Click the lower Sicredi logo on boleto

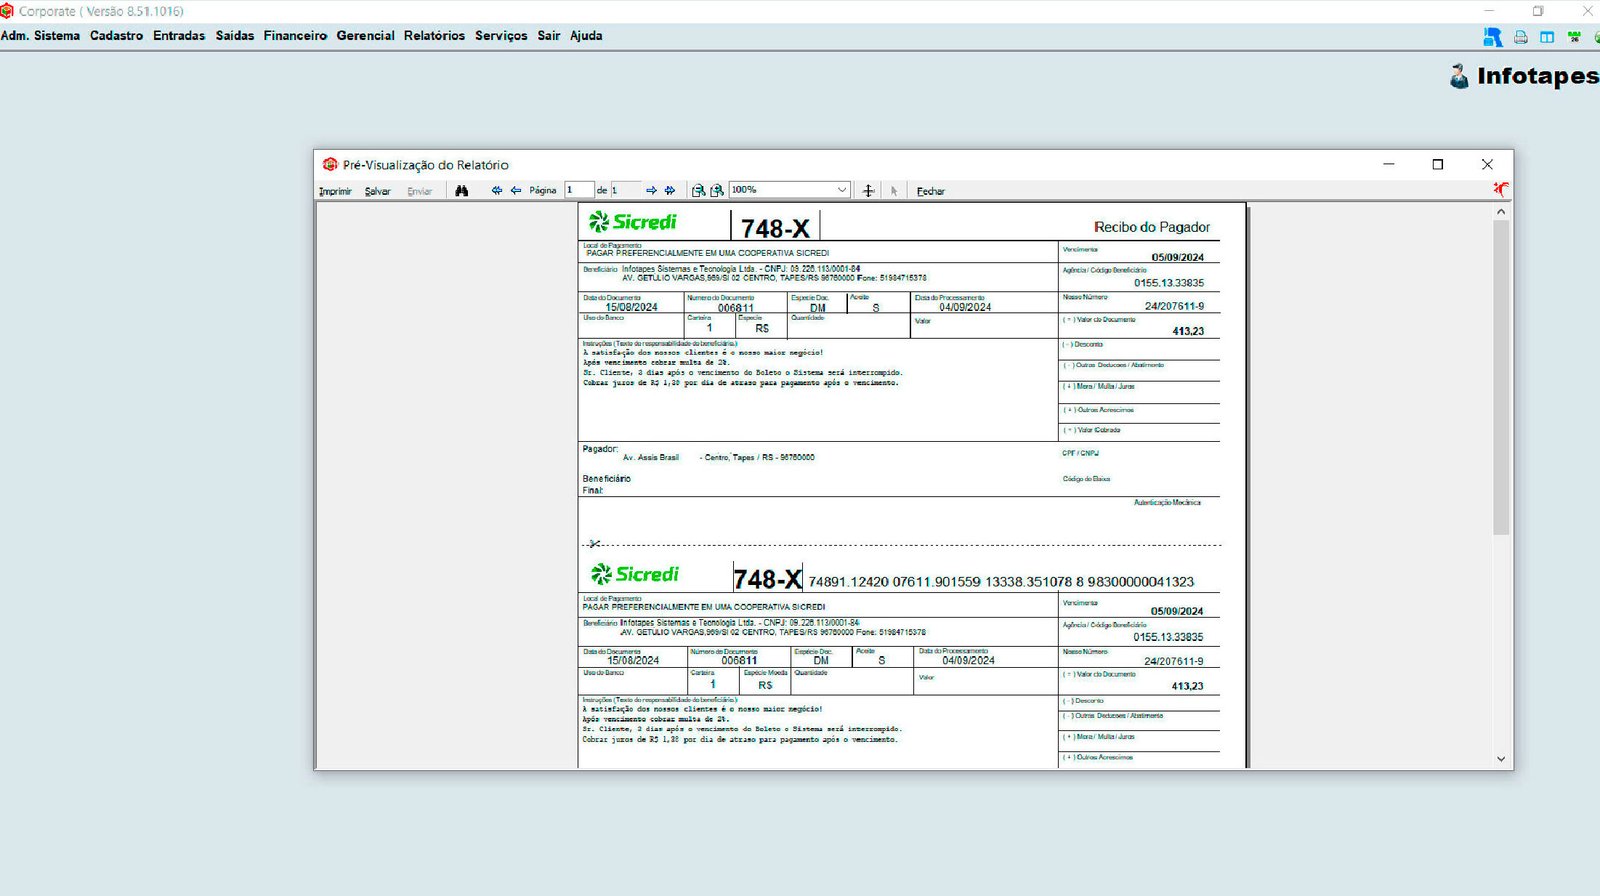pos(635,574)
